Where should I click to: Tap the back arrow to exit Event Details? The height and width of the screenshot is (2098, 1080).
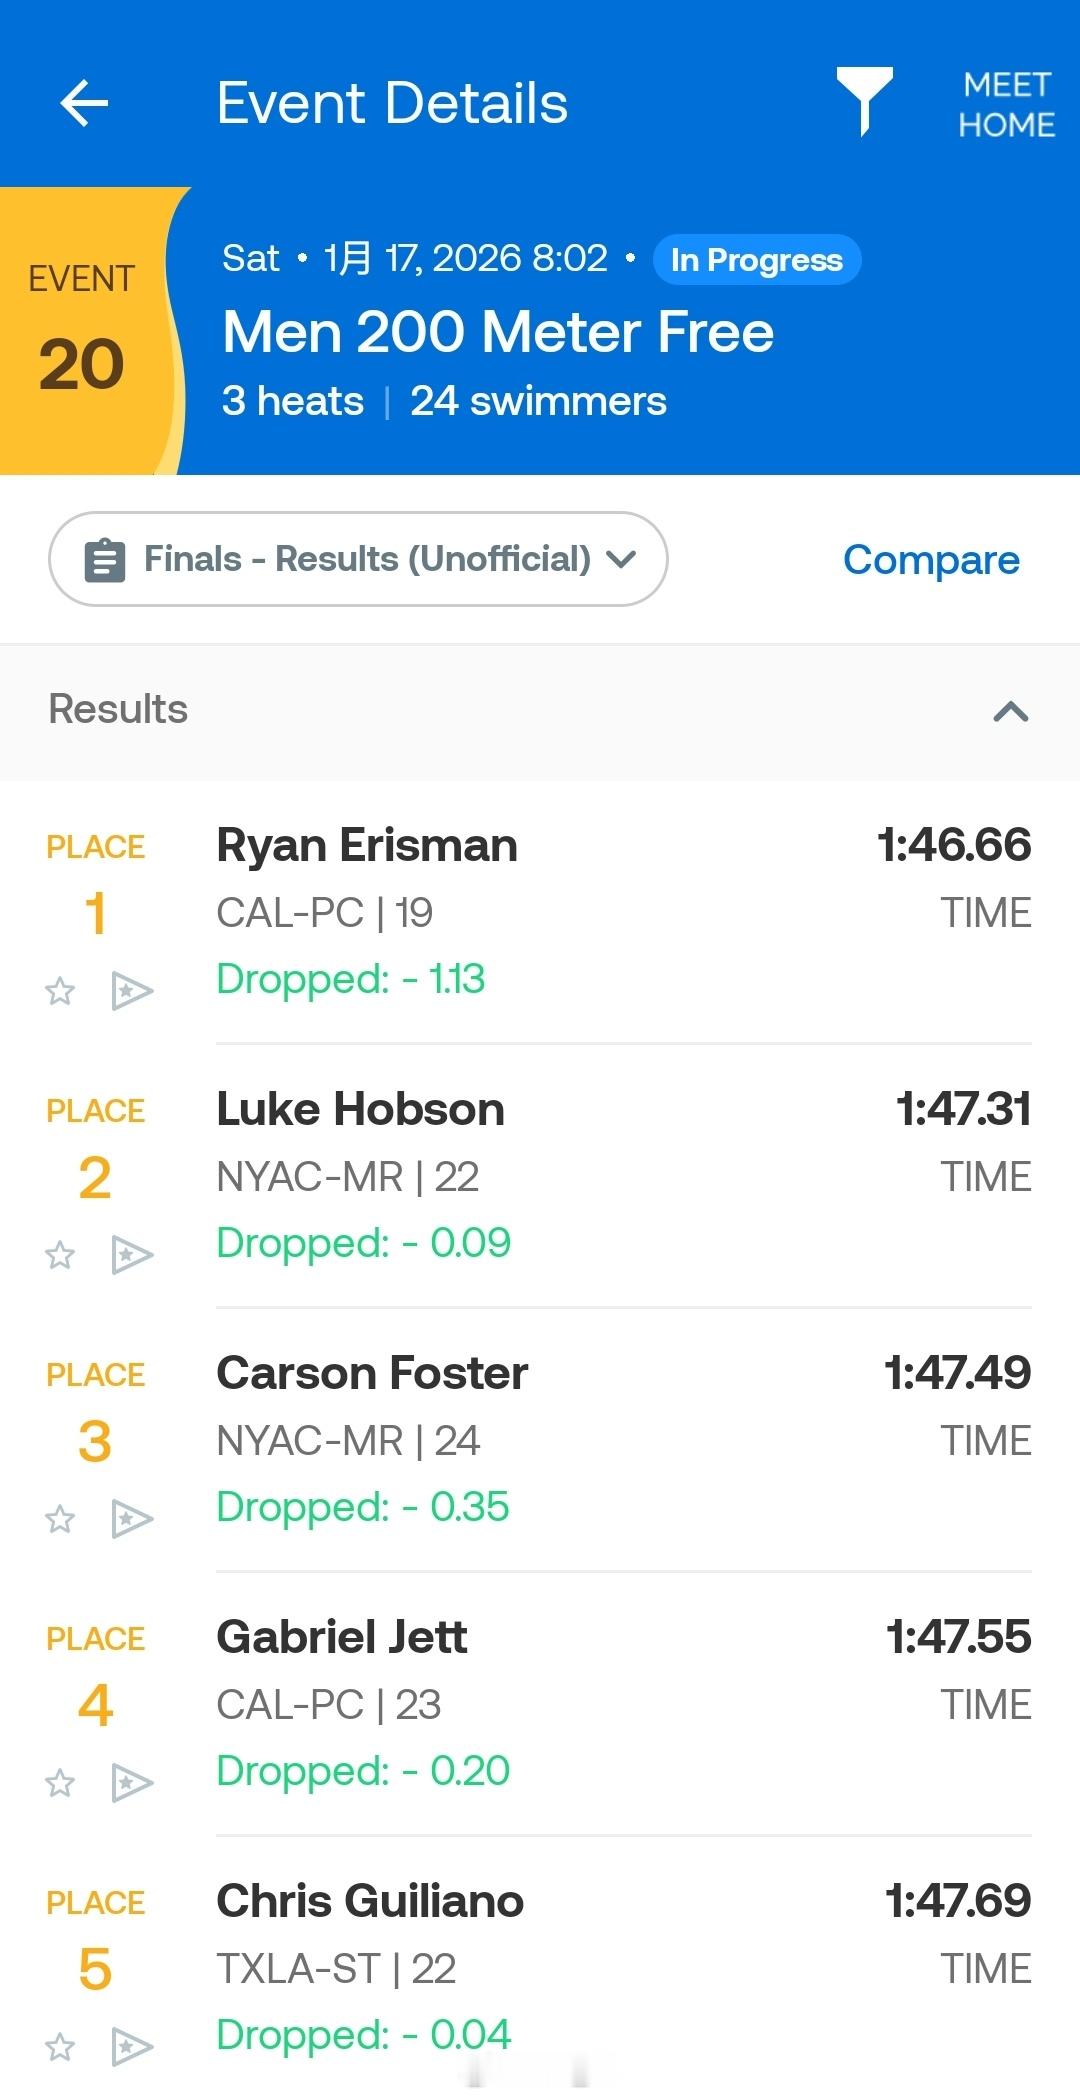point(86,103)
